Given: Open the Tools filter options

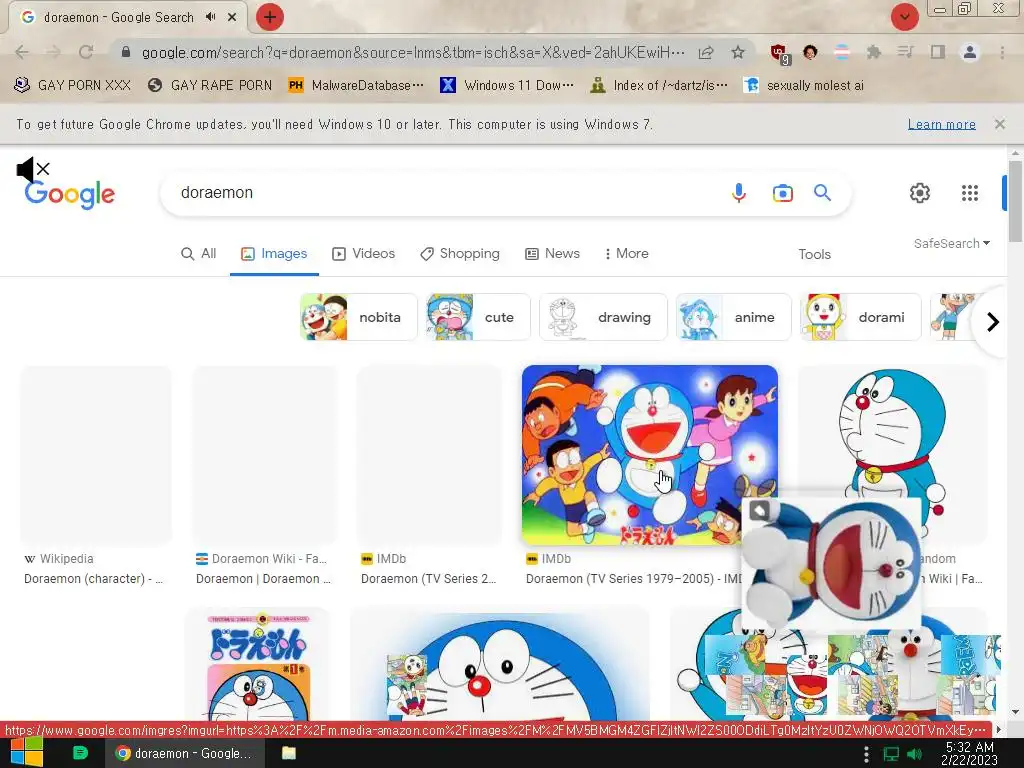Looking at the screenshot, I should pyautogui.click(x=814, y=254).
